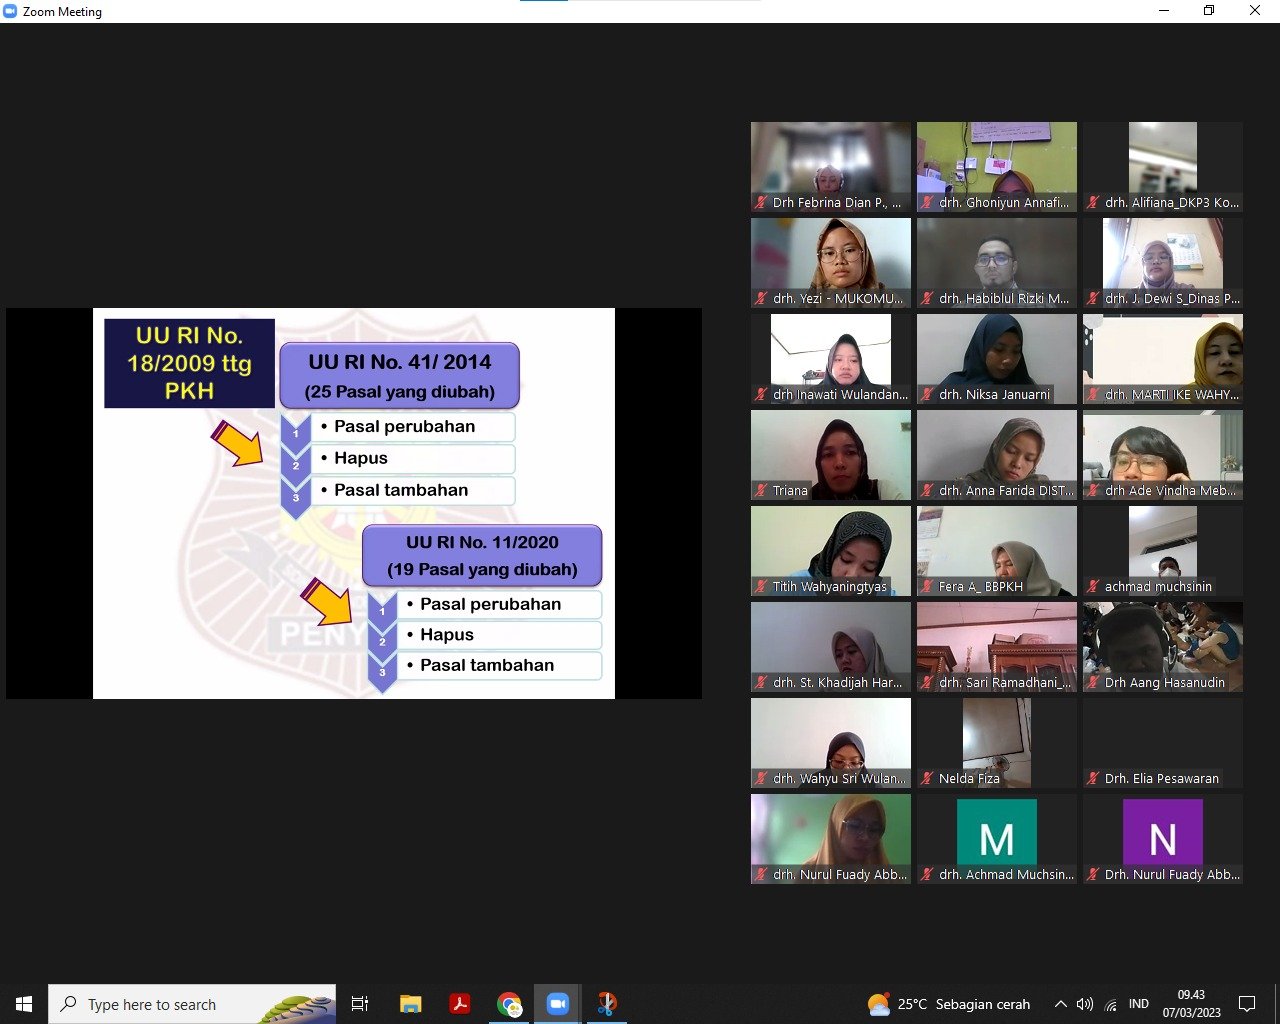This screenshot has height=1024, width=1280.
Task: Click the volume speaker tray icon
Action: click(1085, 1004)
